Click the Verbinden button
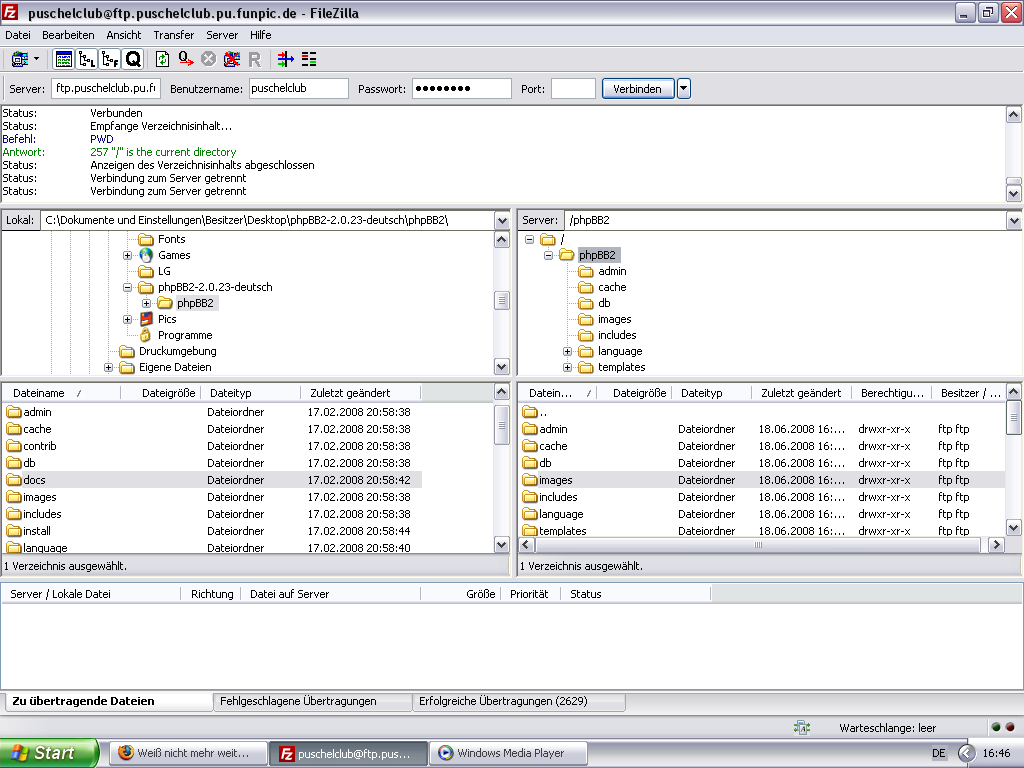The image size is (1024, 768). point(637,89)
